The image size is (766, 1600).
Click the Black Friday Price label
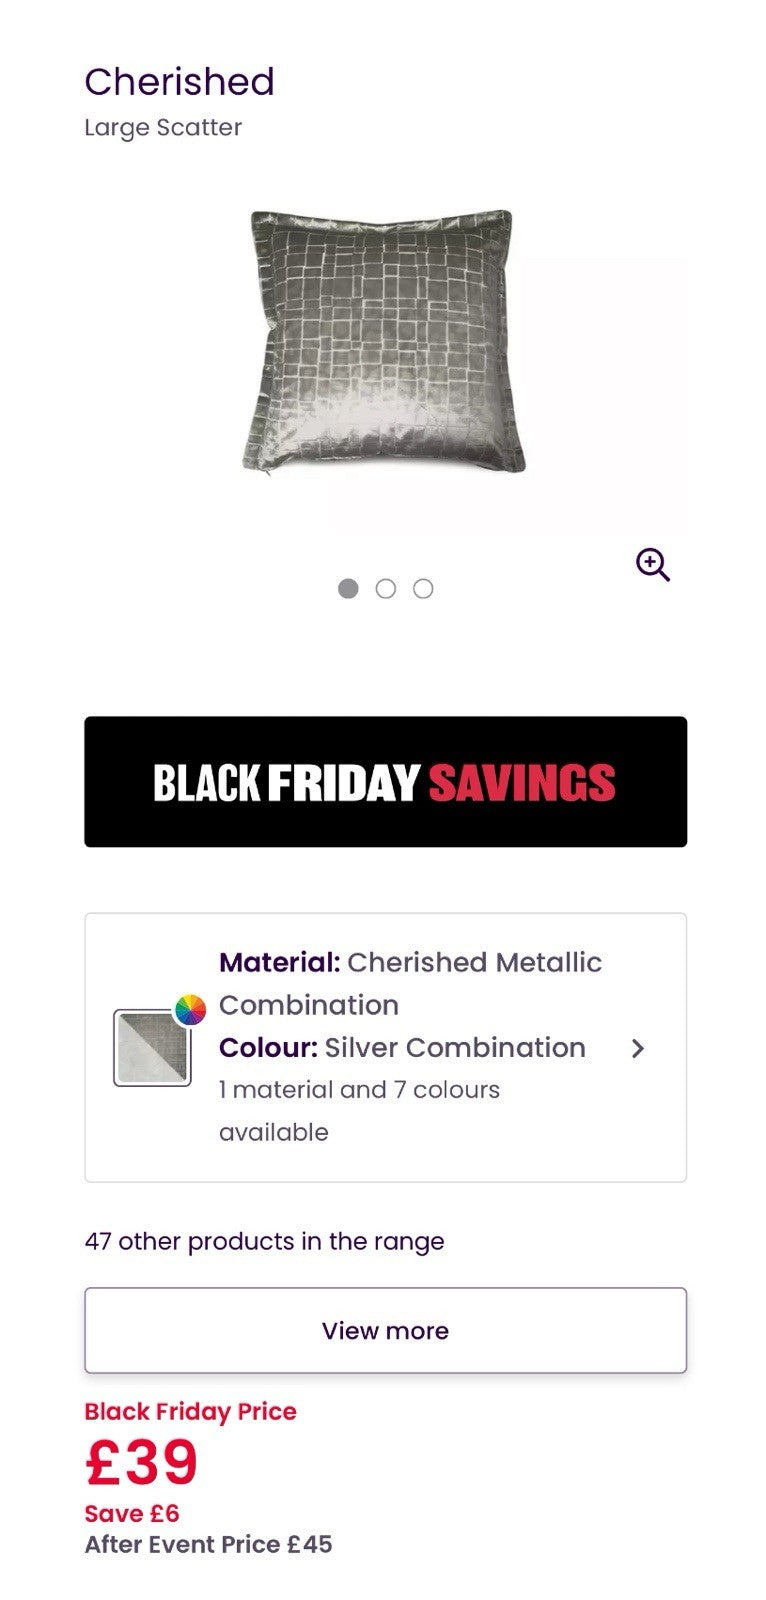(x=190, y=1412)
